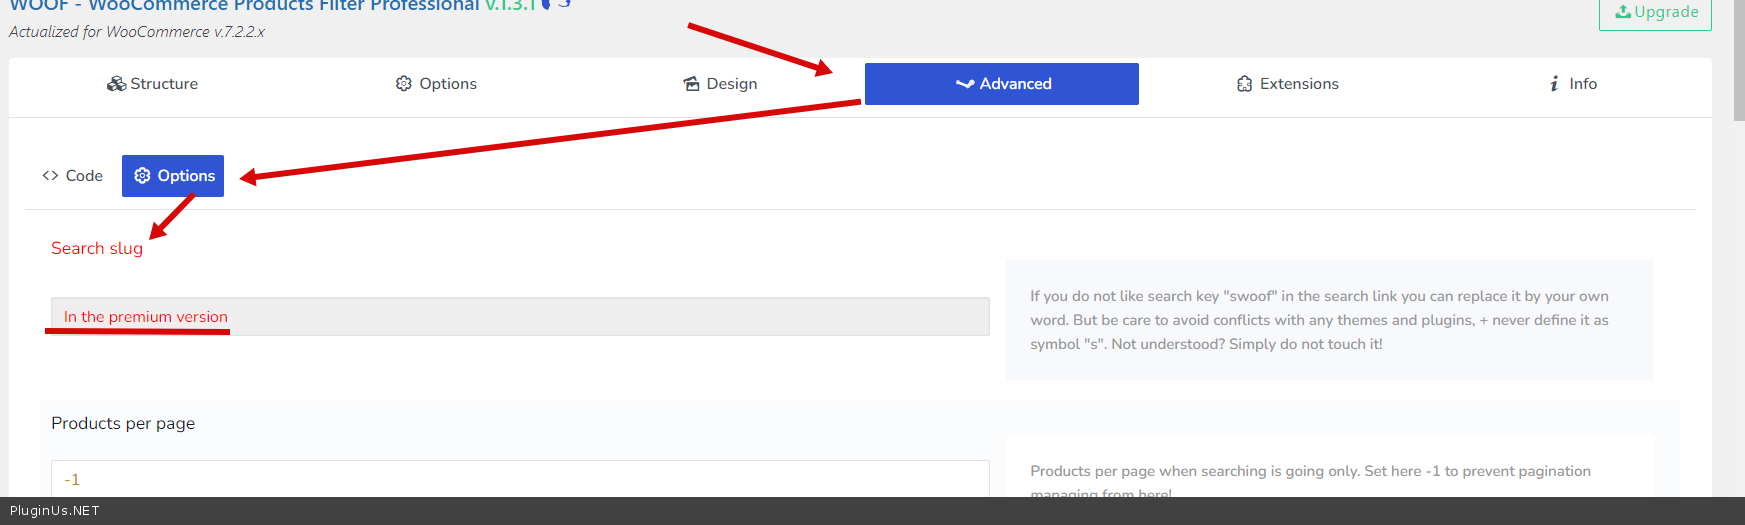
Task: Click the Search slug premium version field
Action: pos(520,317)
